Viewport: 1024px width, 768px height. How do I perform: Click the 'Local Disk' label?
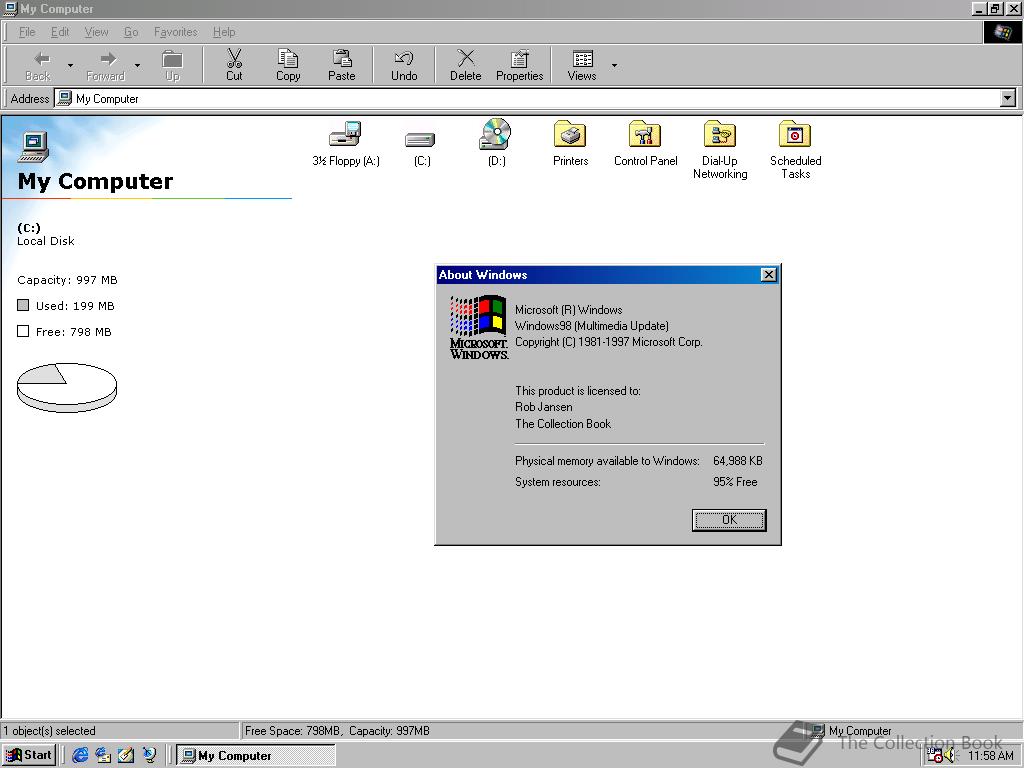click(46, 241)
